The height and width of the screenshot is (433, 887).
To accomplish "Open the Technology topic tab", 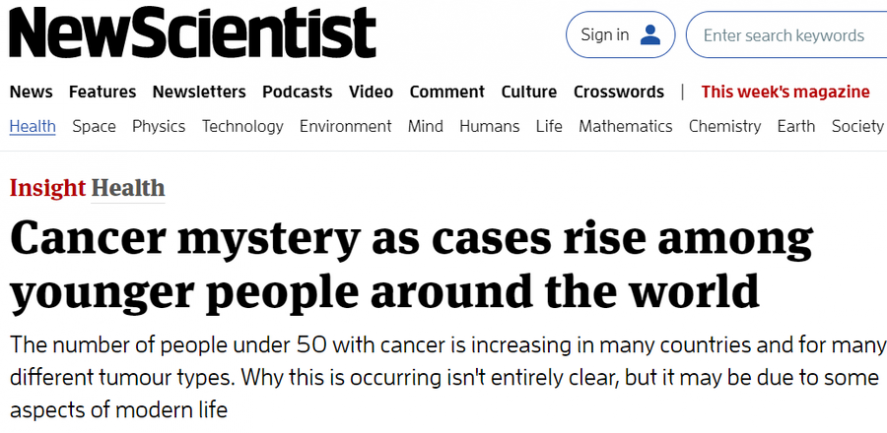I will point(242,126).
